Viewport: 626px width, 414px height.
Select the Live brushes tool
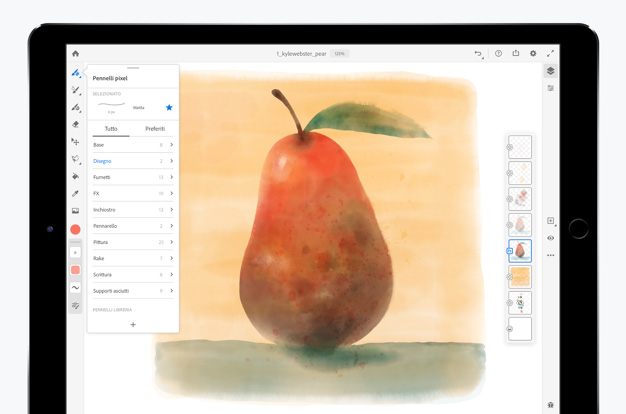point(75,90)
